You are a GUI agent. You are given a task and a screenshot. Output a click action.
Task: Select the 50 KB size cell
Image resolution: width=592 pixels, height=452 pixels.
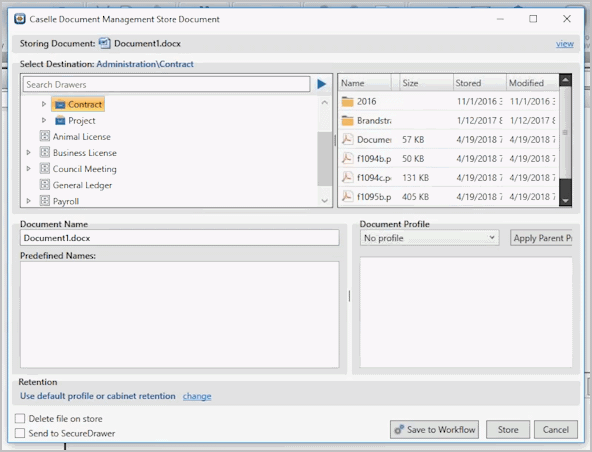click(413, 159)
